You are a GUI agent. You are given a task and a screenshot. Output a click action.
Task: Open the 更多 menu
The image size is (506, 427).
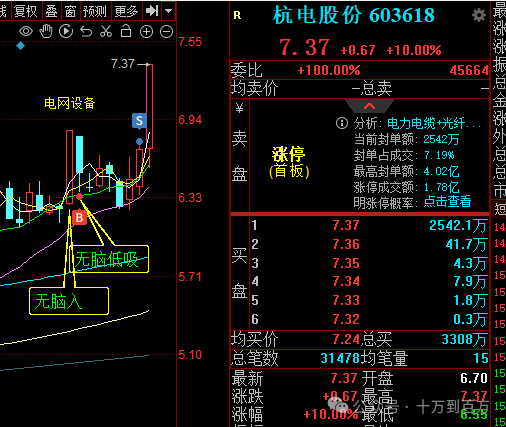point(126,11)
